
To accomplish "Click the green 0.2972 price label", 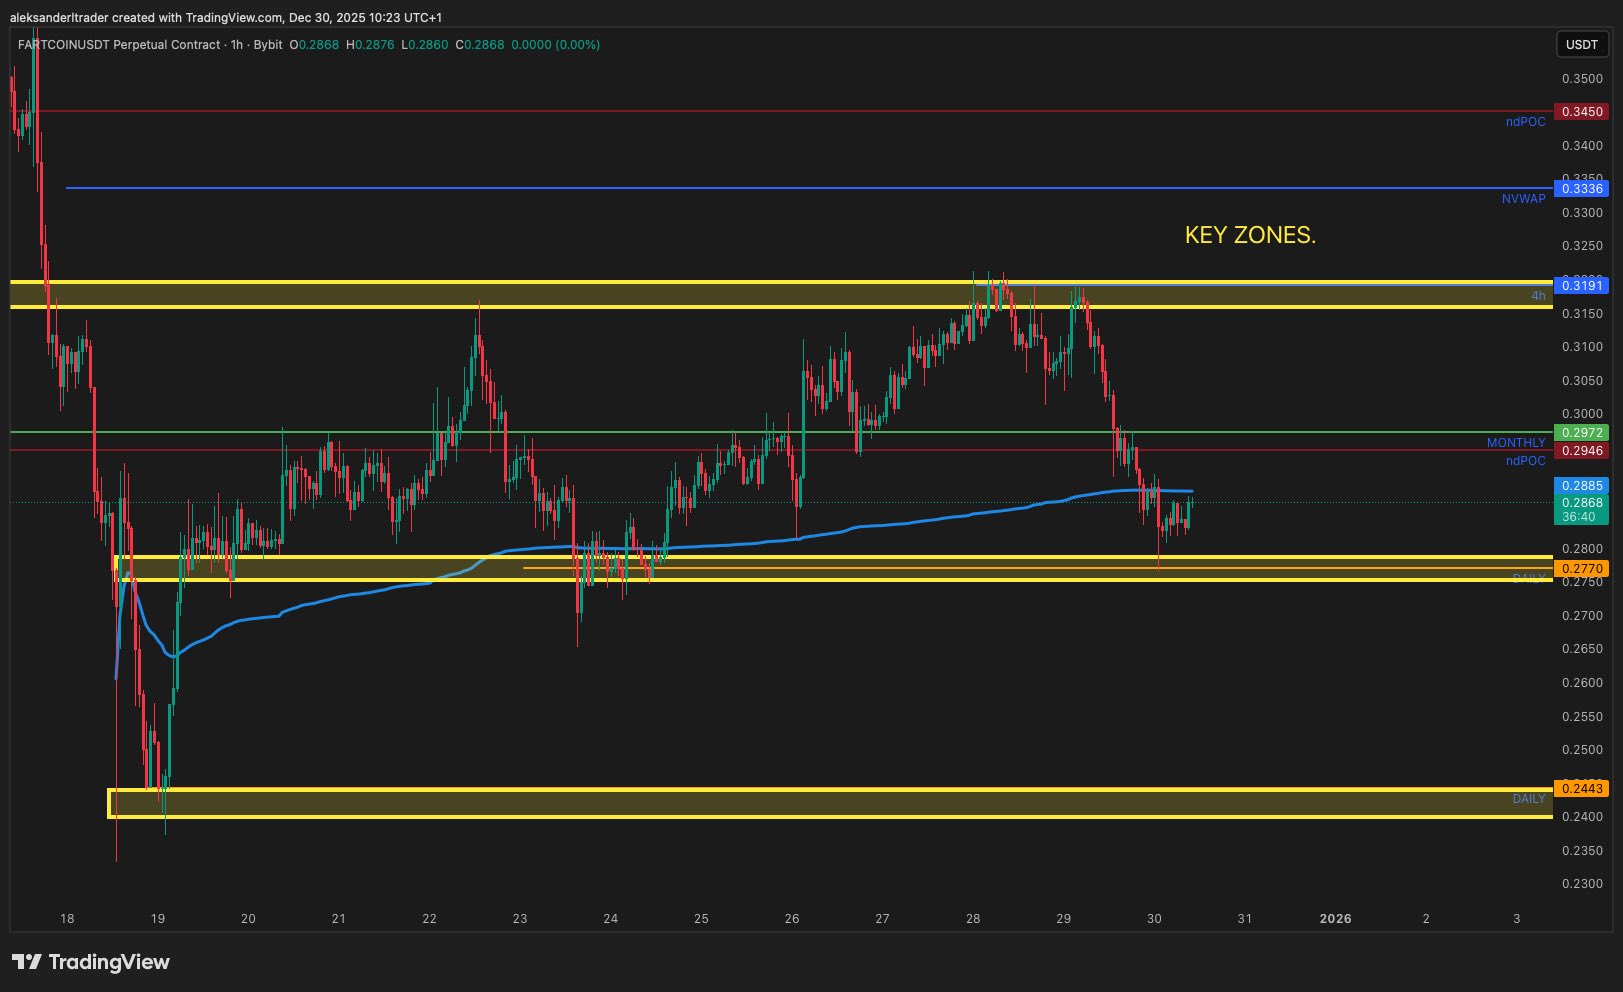I will 1581,433.
